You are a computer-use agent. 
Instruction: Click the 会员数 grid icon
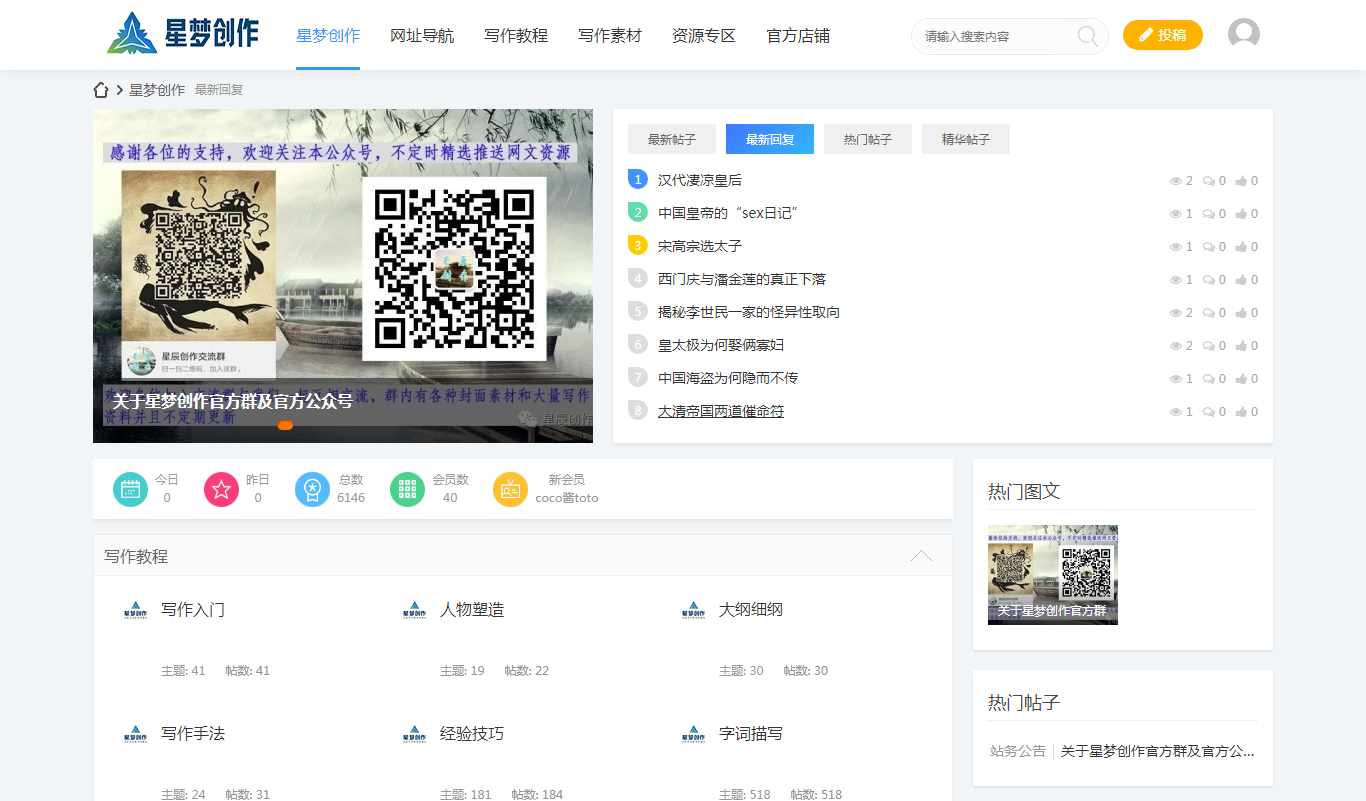click(407, 489)
